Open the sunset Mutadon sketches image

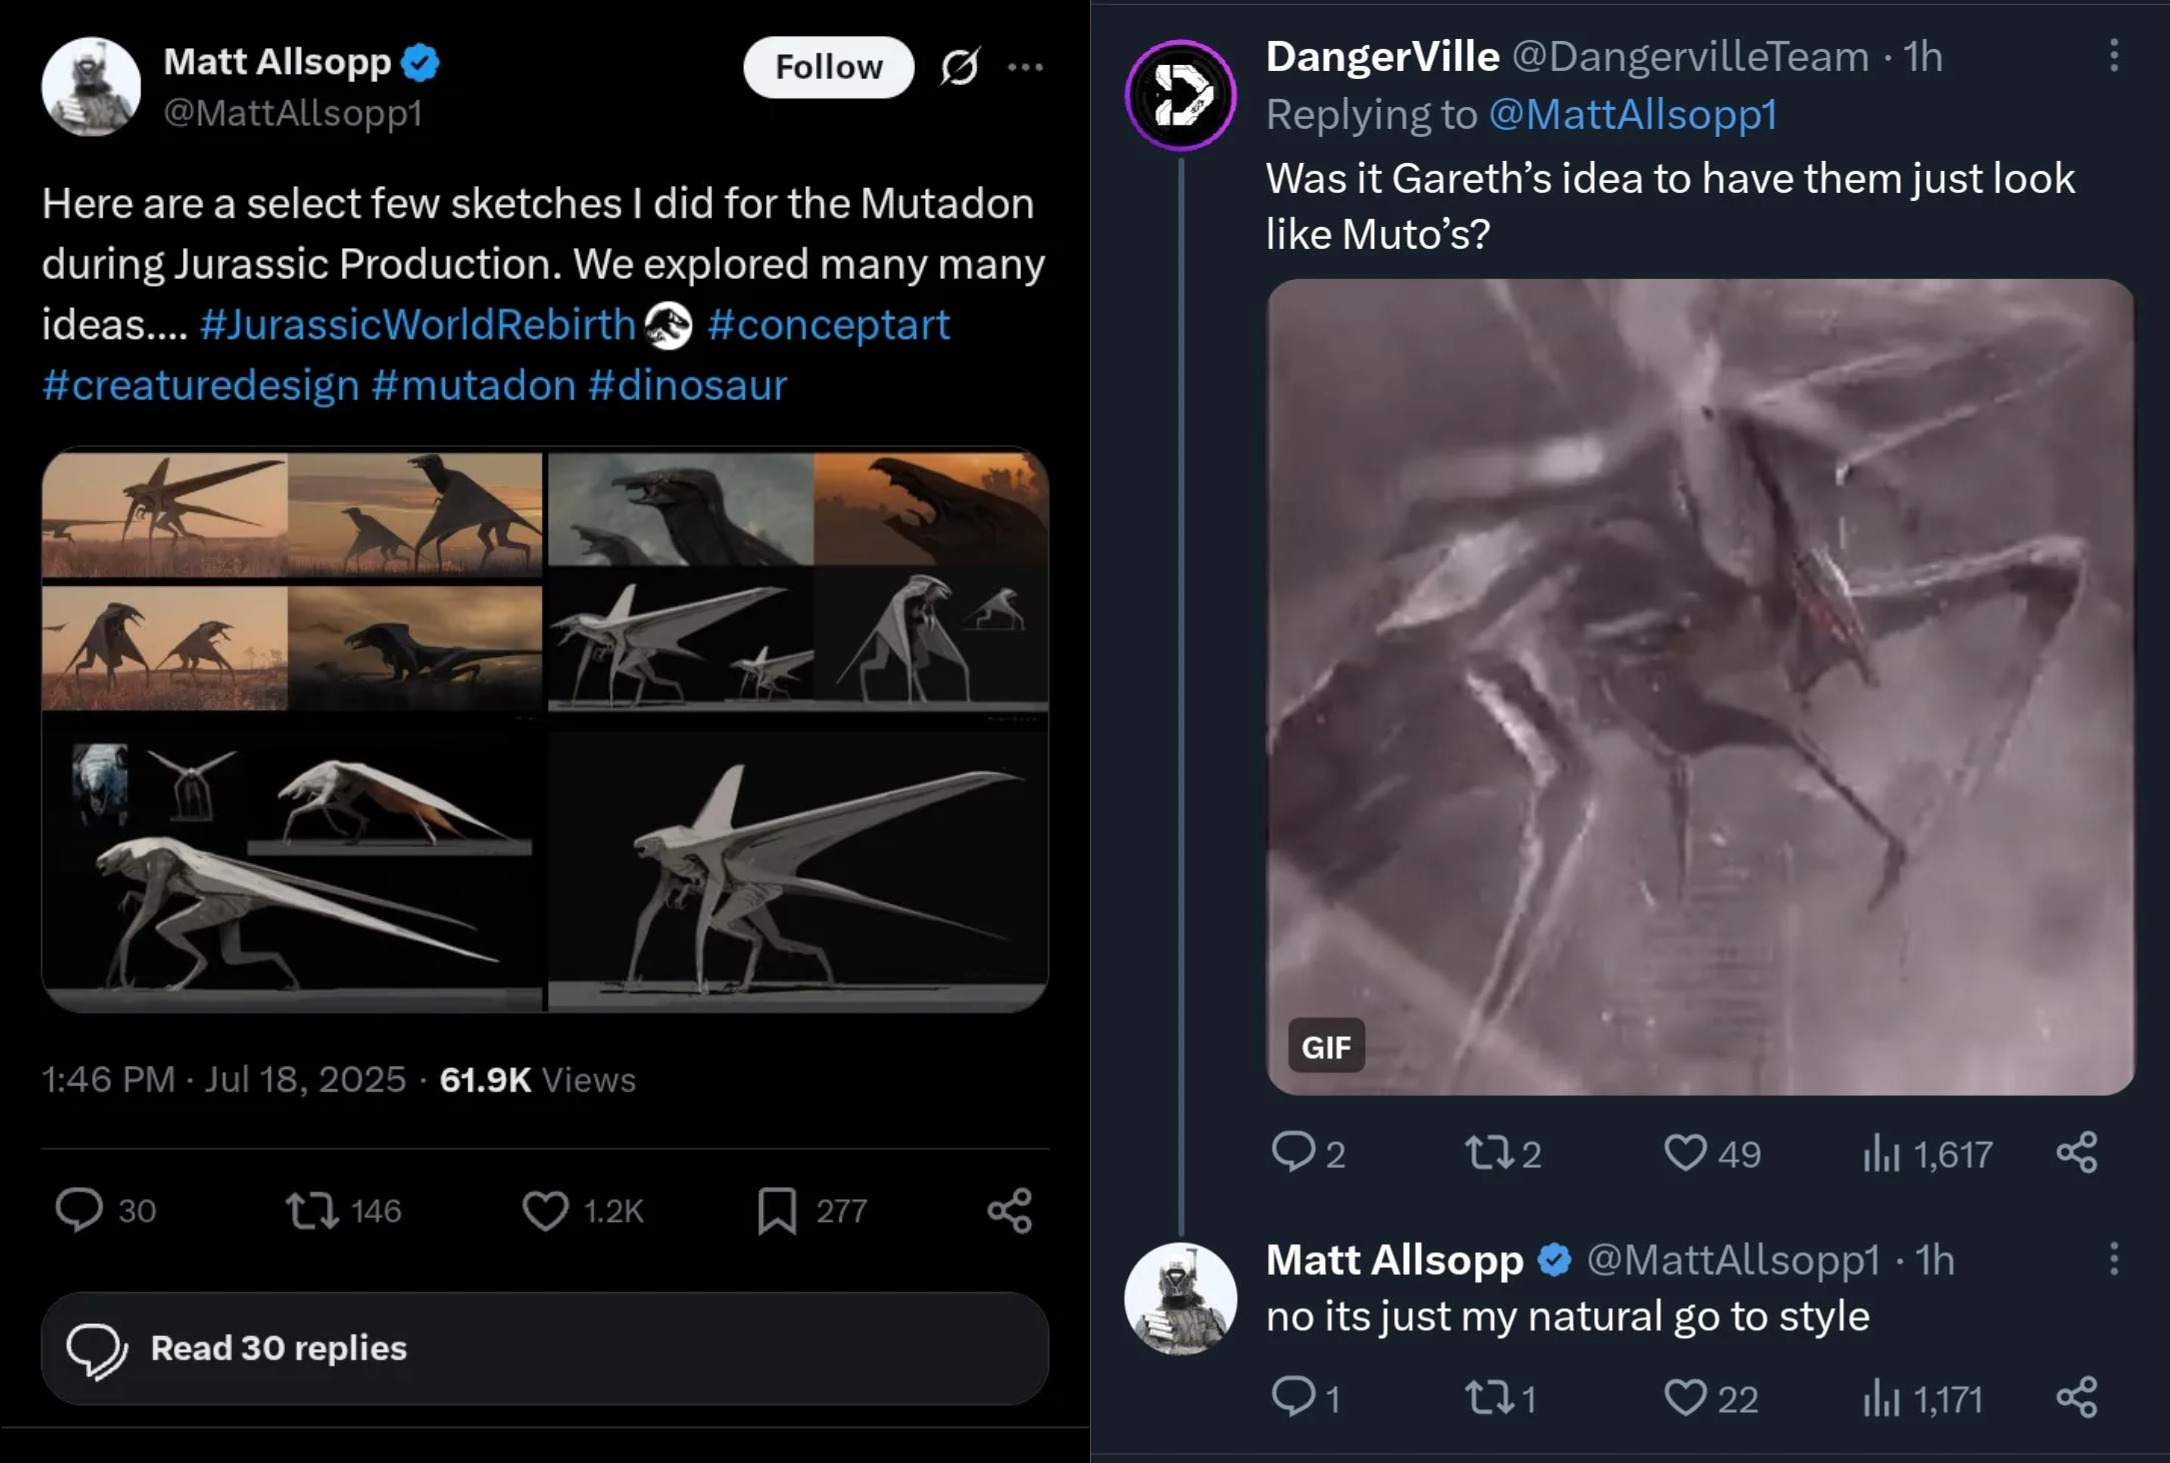click(x=292, y=581)
